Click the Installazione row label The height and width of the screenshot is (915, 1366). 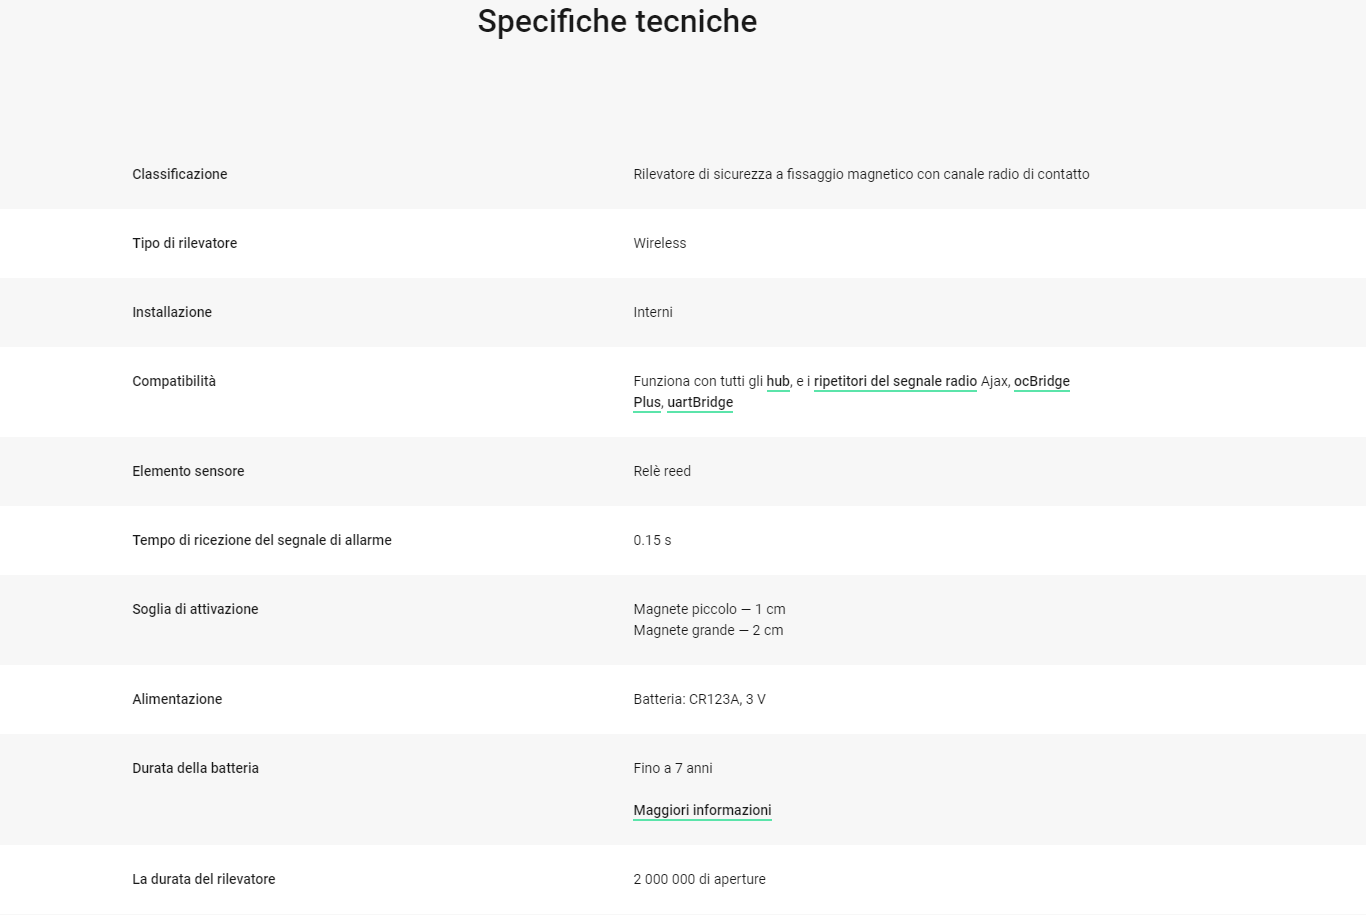click(172, 312)
